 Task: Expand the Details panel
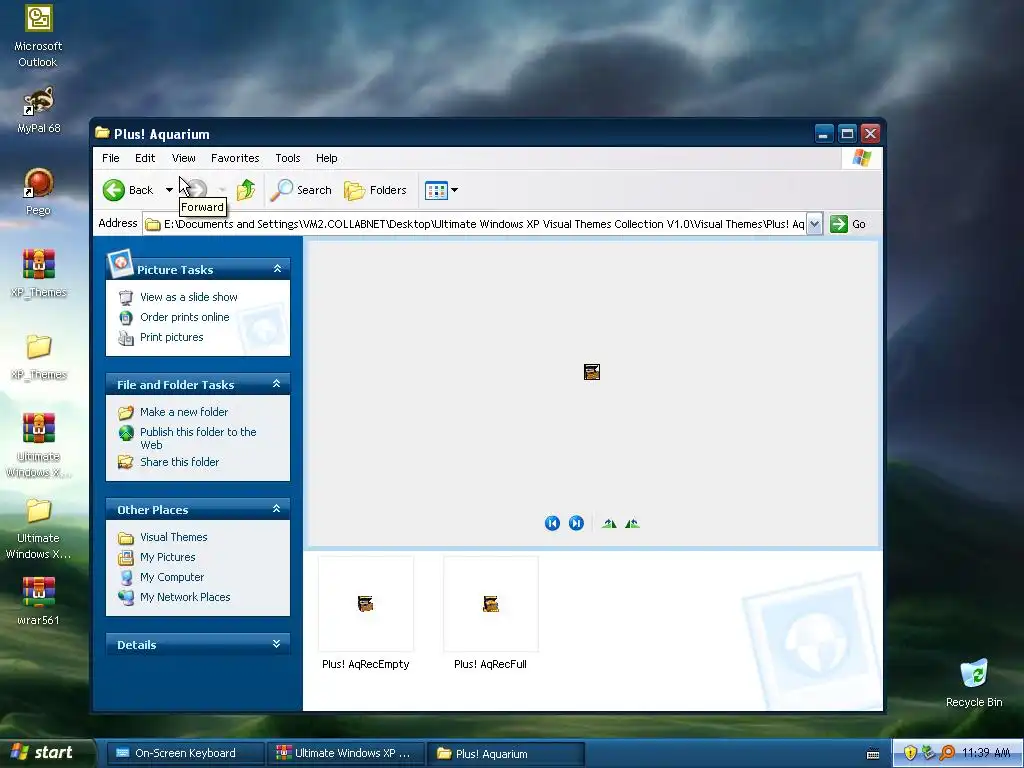coord(276,644)
